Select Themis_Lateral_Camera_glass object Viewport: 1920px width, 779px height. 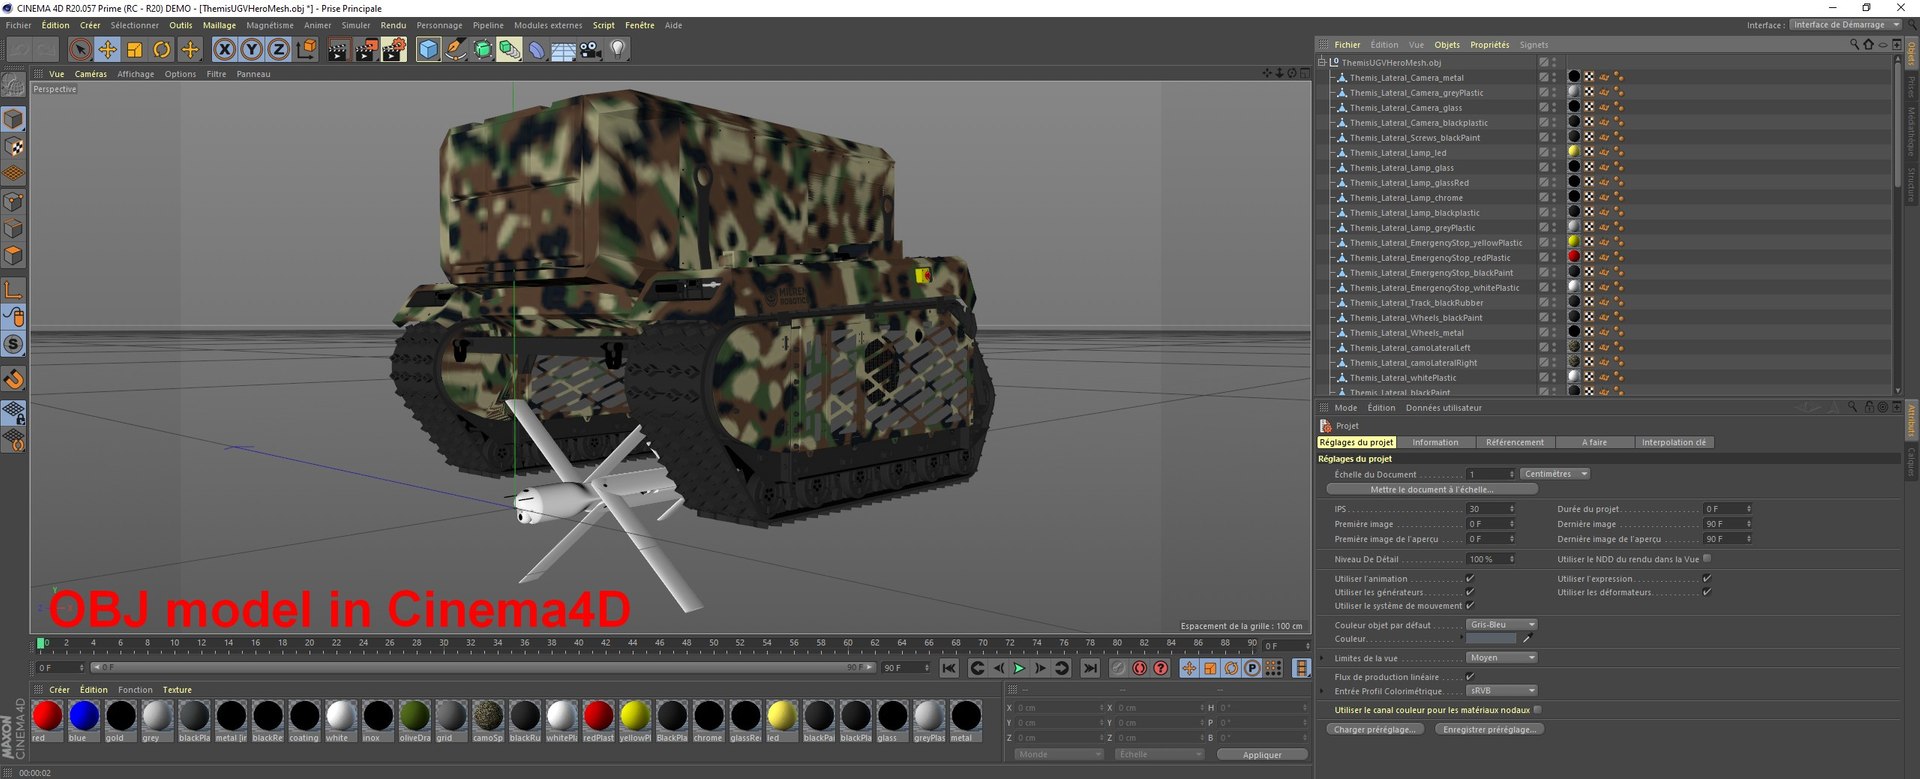tap(1405, 108)
